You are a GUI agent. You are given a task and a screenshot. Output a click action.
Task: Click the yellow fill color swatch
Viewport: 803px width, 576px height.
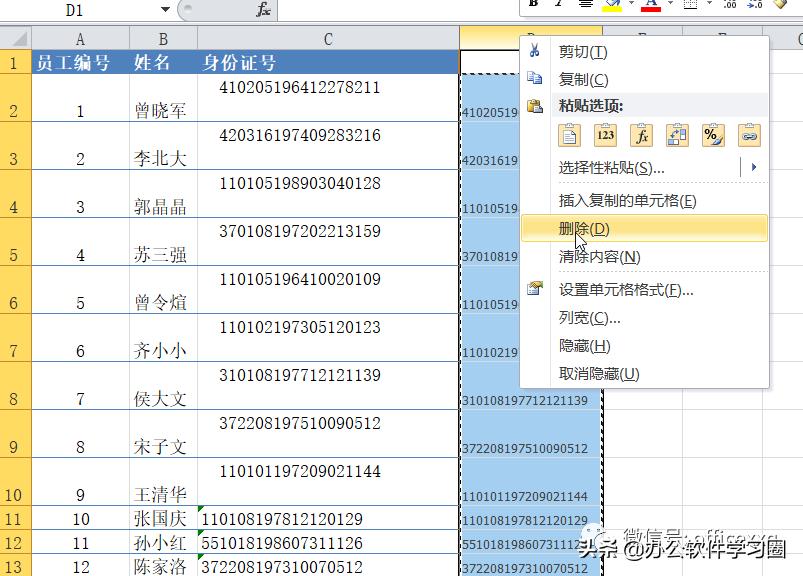pos(611,12)
